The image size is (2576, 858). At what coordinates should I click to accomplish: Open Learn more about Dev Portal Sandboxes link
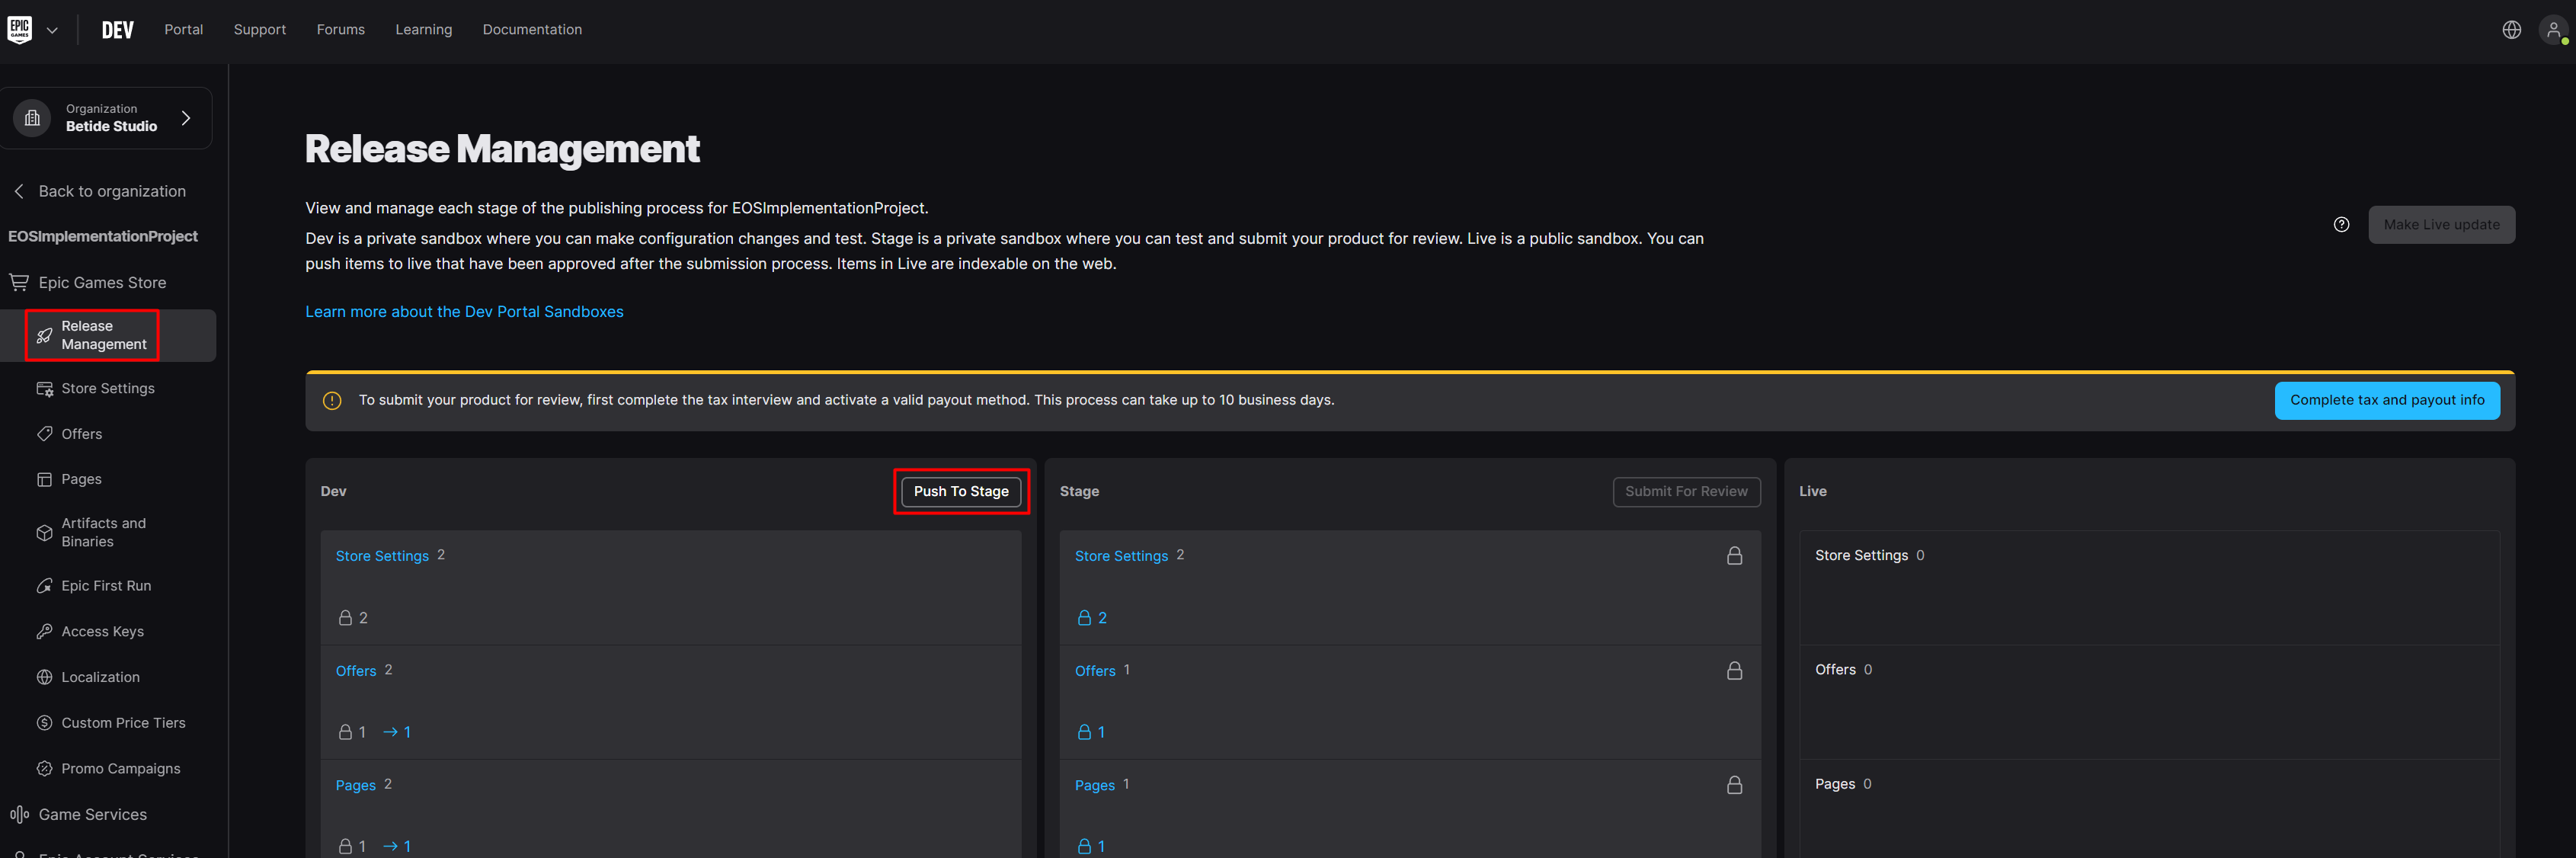coord(464,312)
